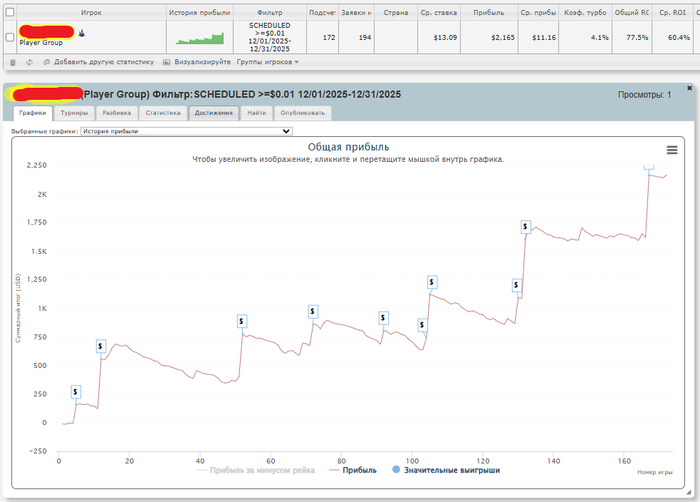Click the $13.09 average stake value
Screen dimensions: 700x502
[445, 38]
